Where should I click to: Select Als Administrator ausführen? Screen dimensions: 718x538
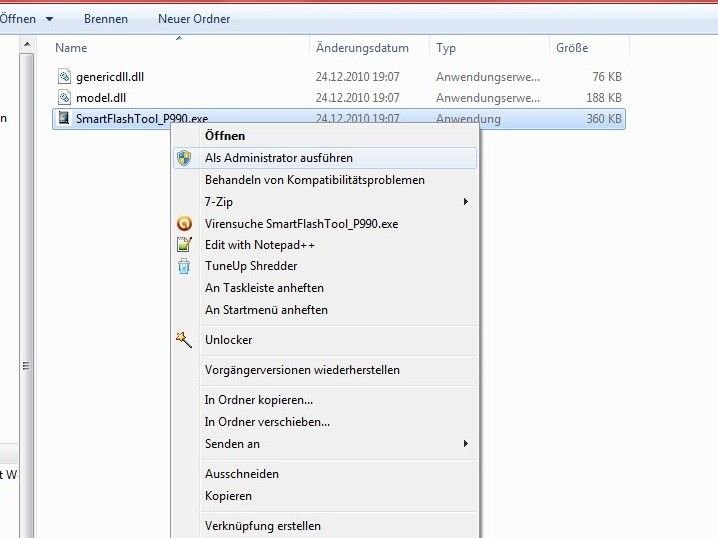(x=325, y=158)
